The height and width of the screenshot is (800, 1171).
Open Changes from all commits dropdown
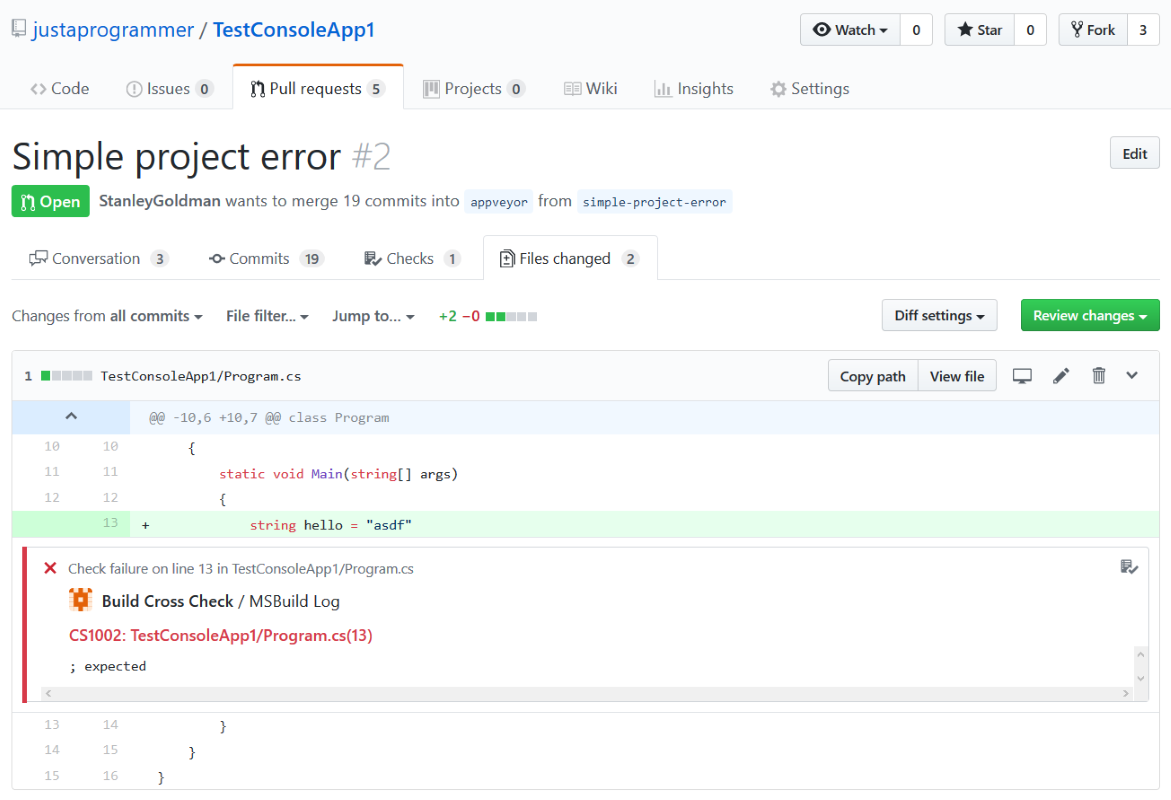[x=108, y=316]
